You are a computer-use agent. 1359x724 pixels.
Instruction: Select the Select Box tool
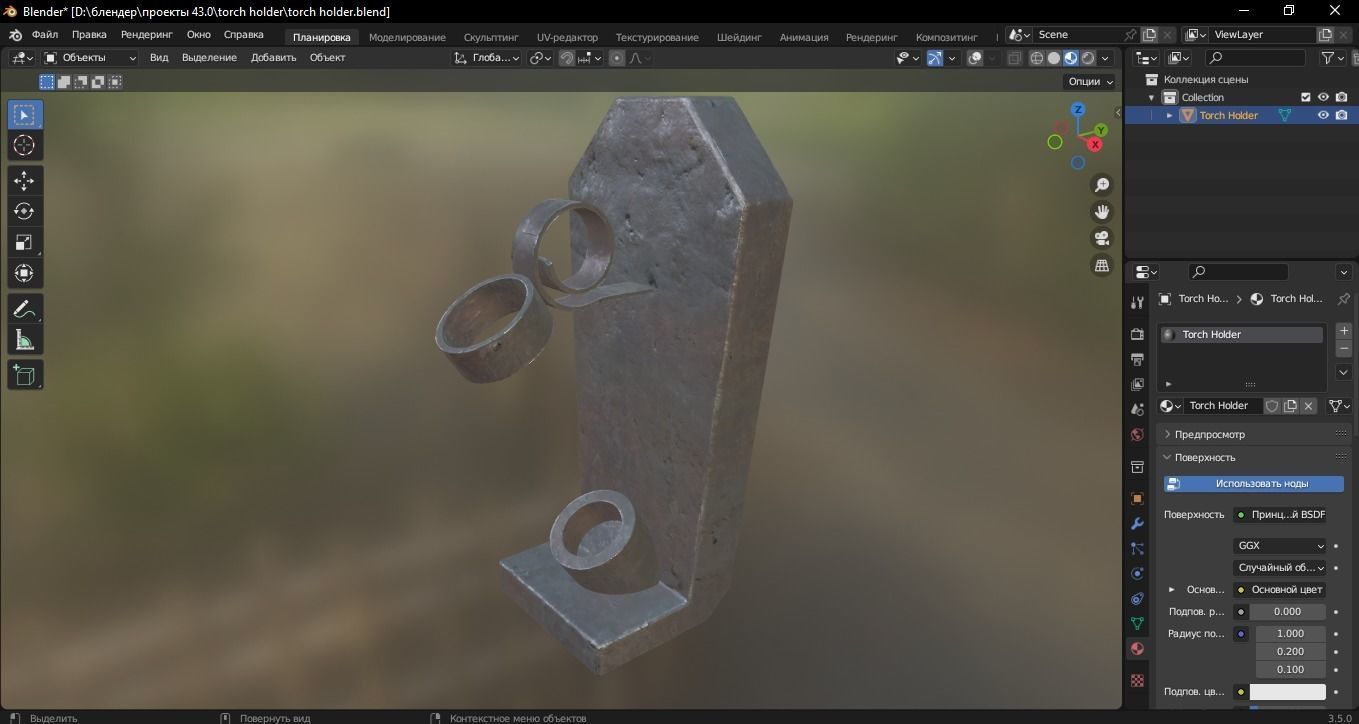point(25,115)
